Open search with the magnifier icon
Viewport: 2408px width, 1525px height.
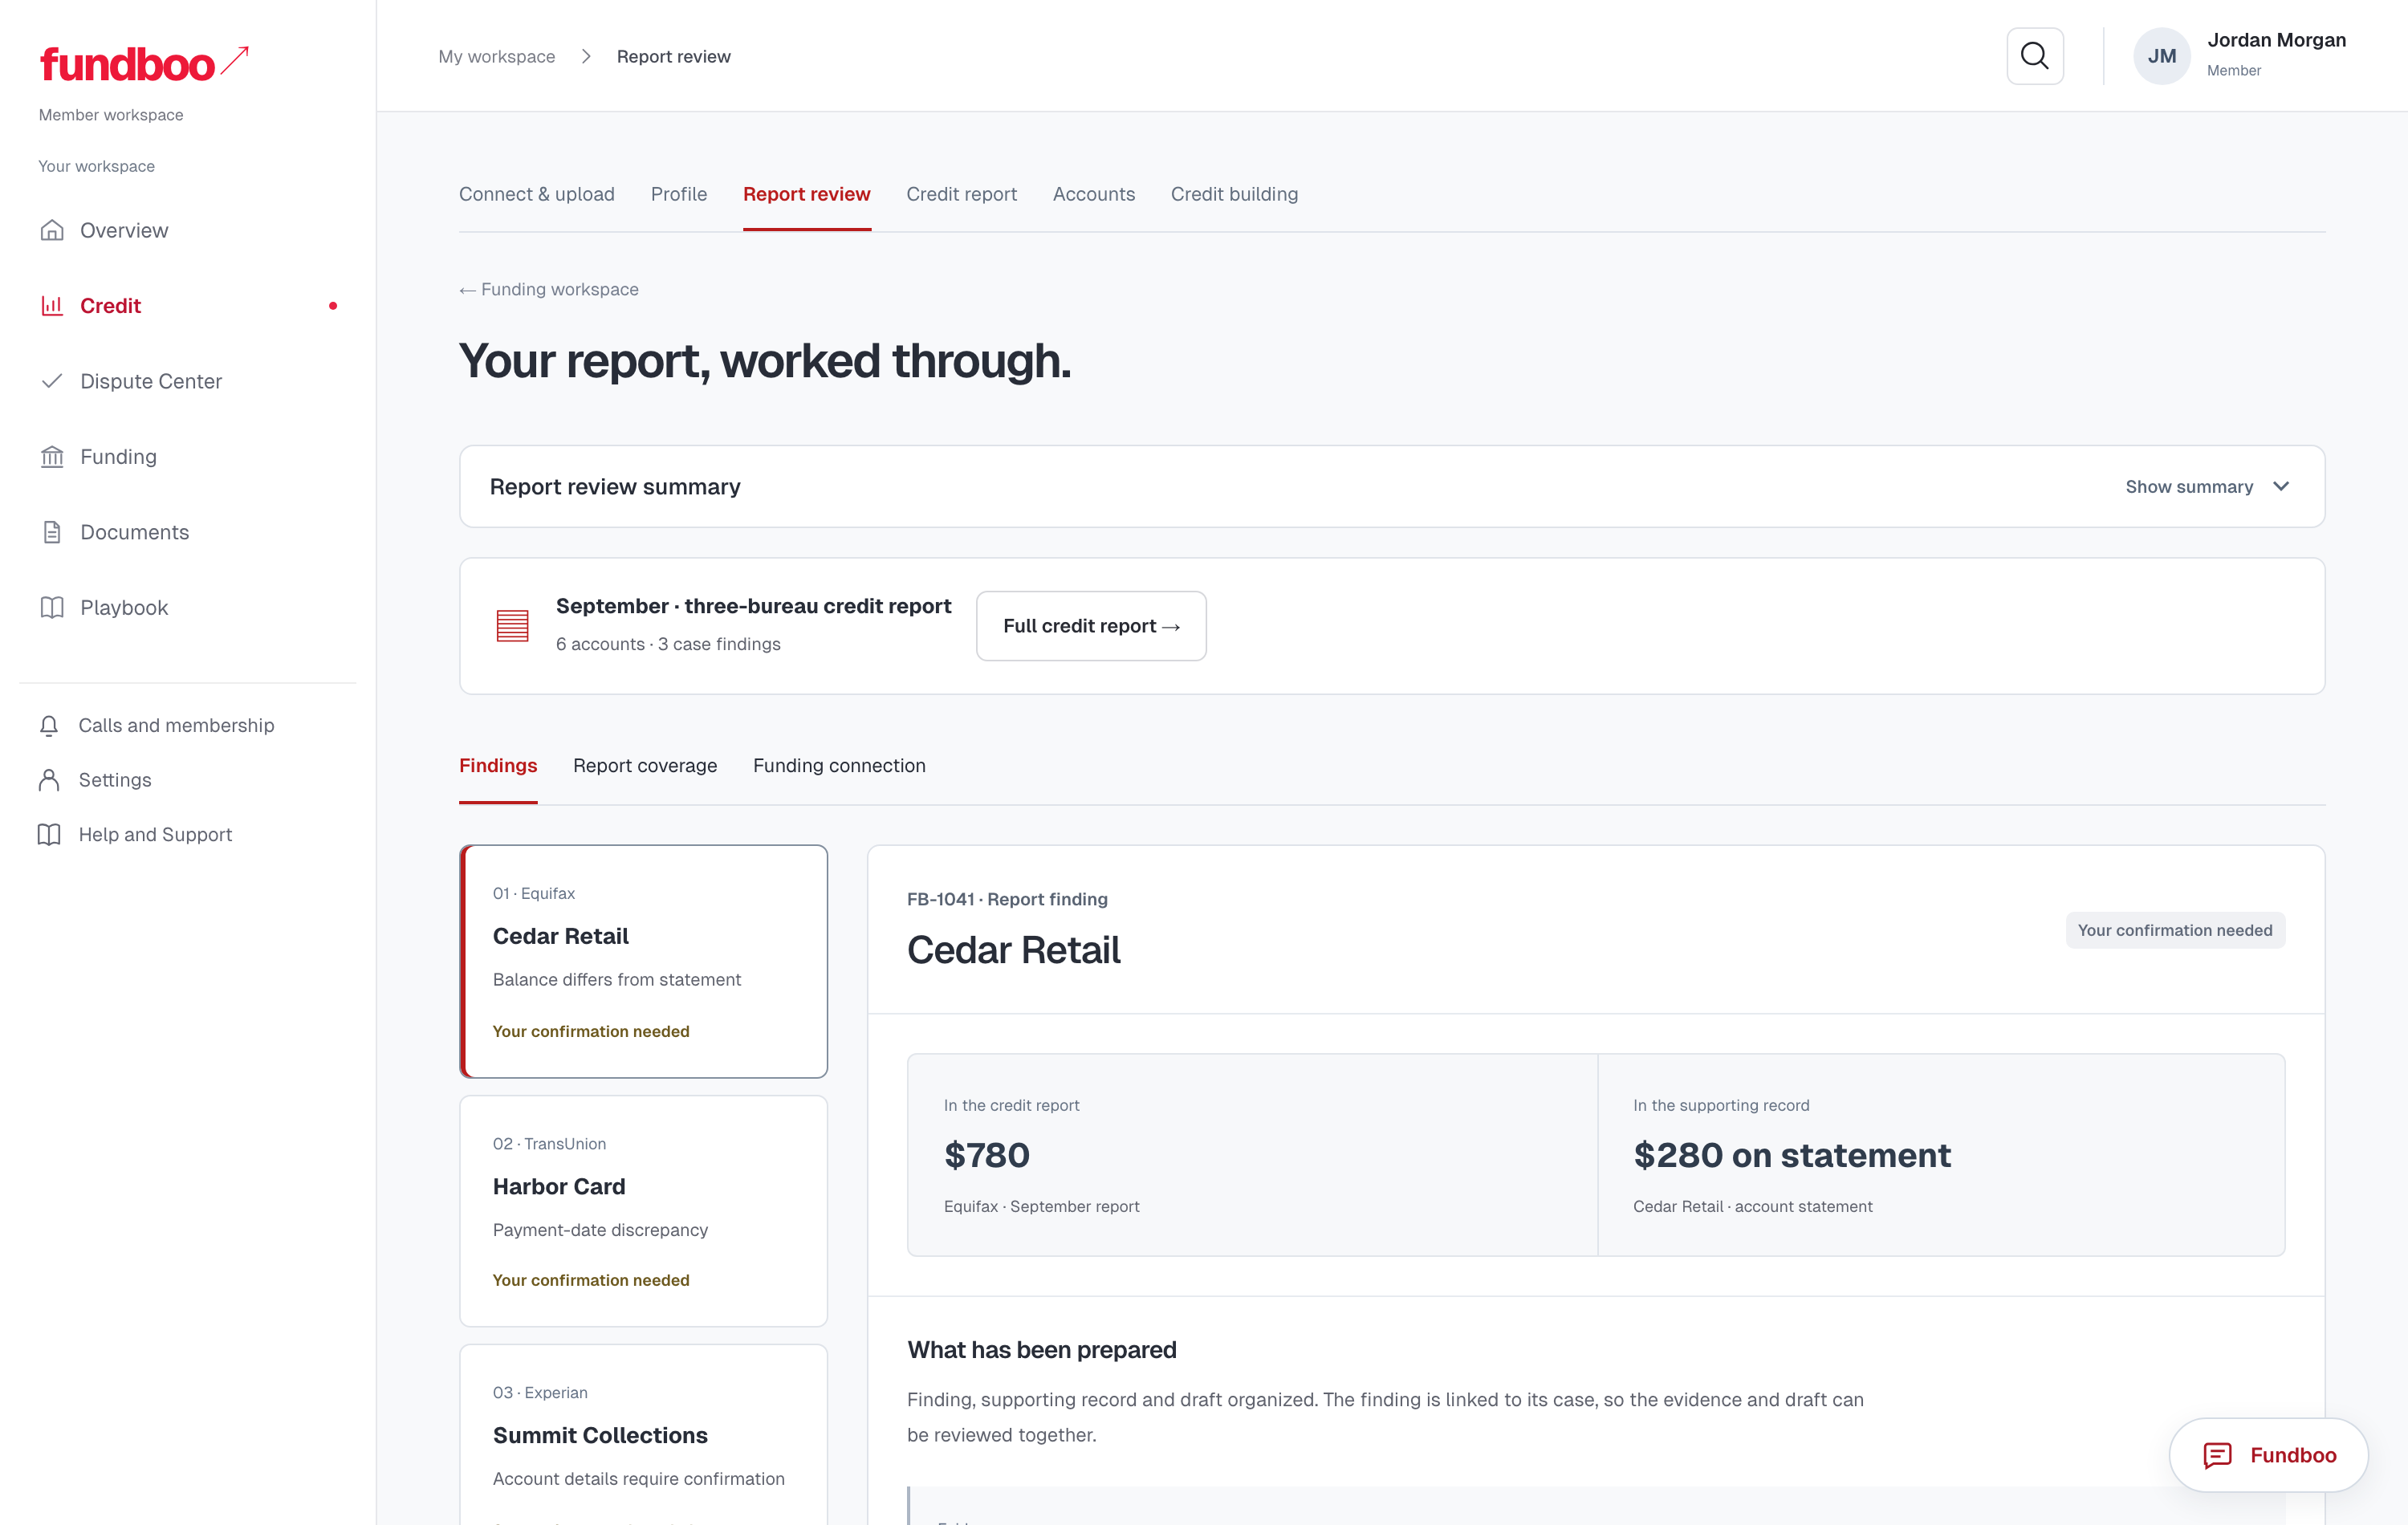click(2035, 56)
